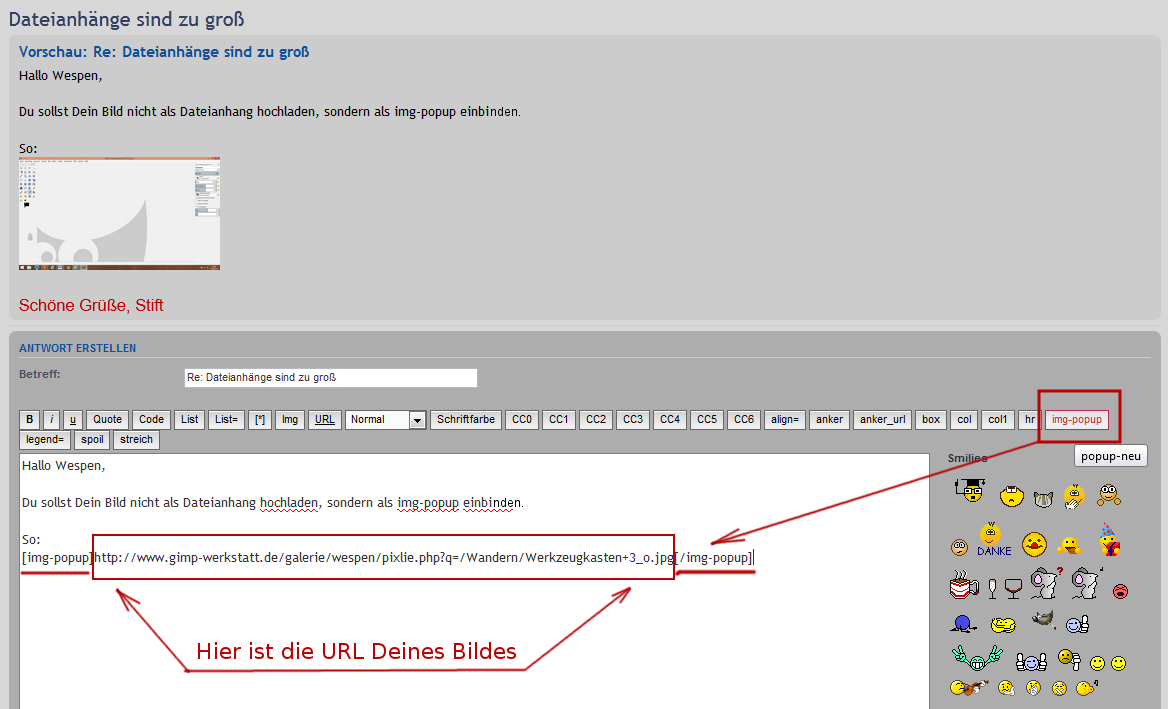Insert the graduation cap professor smiley
Screen dimensions: 1168x709
coord(970,491)
